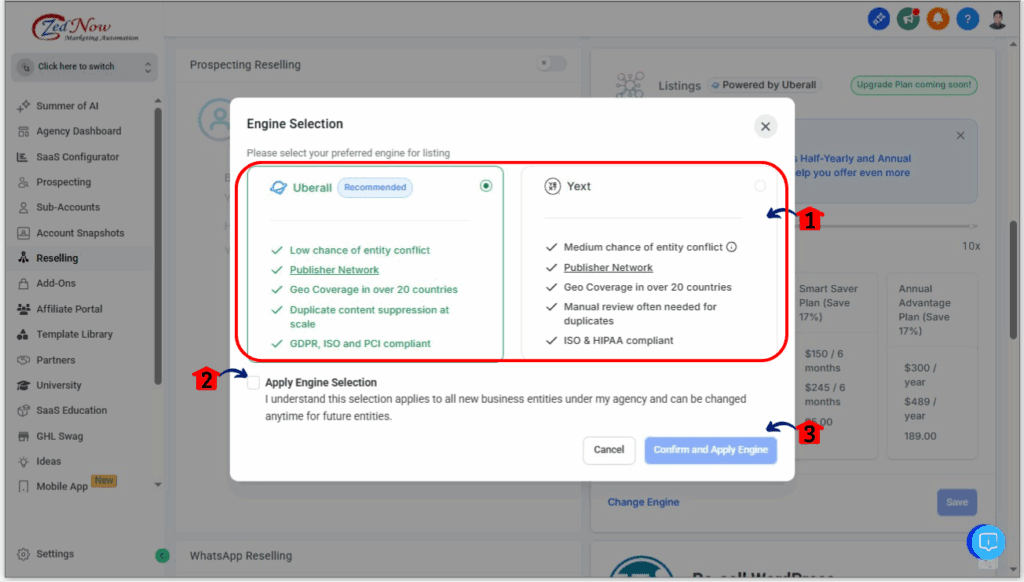Open University graduation cap icon
1024x582 pixels.
pyautogui.click(x=24, y=385)
